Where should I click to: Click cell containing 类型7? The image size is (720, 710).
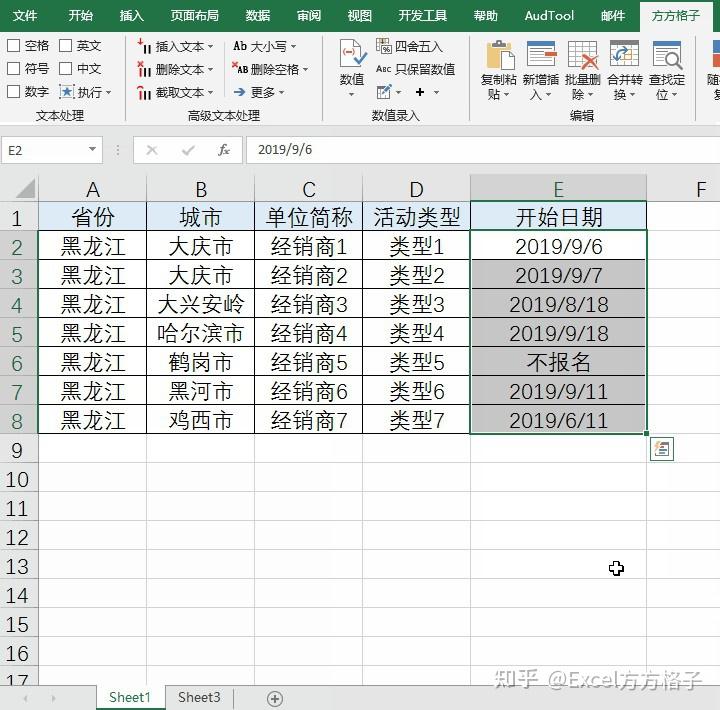pyautogui.click(x=416, y=420)
